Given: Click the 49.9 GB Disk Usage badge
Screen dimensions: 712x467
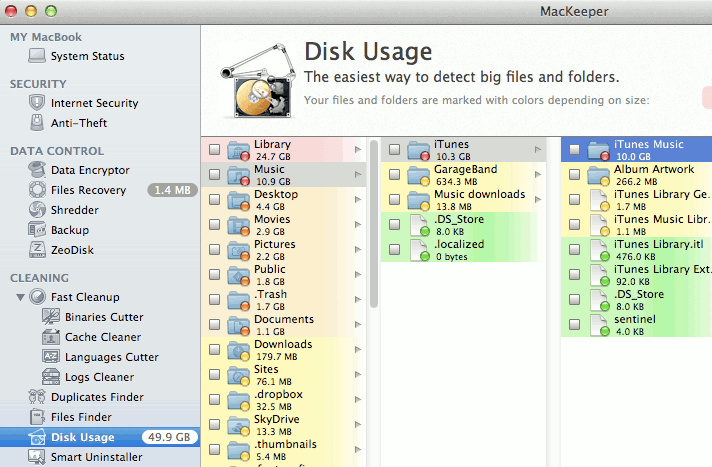Looking at the screenshot, I should click(x=170, y=437).
